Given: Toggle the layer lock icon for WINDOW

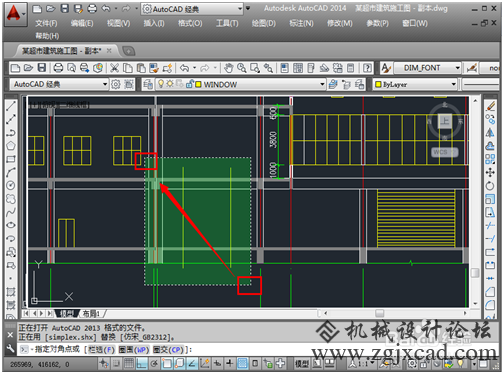Looking at the screenshot, I should coord(190,84).
